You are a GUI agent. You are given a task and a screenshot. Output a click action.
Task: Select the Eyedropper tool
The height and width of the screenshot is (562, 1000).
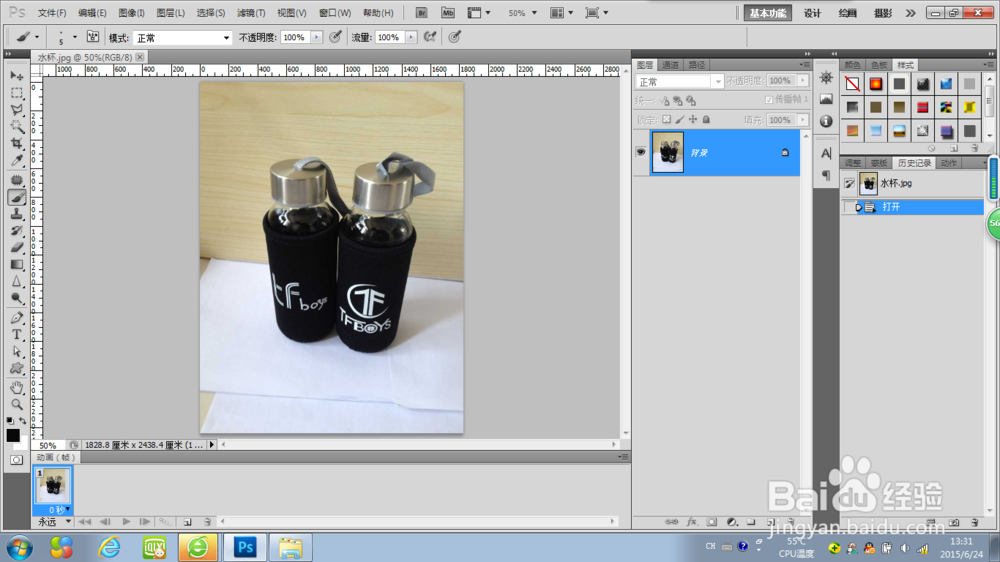coord(17,161)
